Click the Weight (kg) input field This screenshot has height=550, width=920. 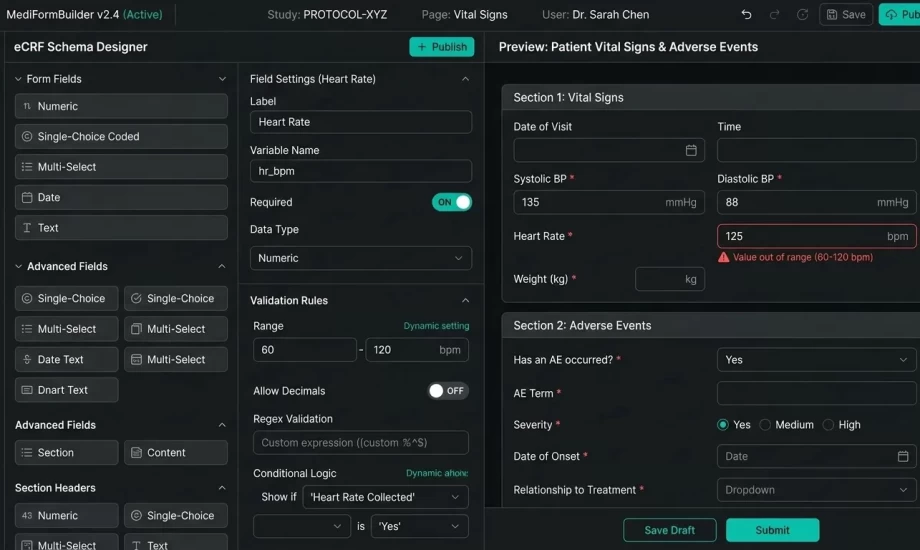tap(669, 279)
